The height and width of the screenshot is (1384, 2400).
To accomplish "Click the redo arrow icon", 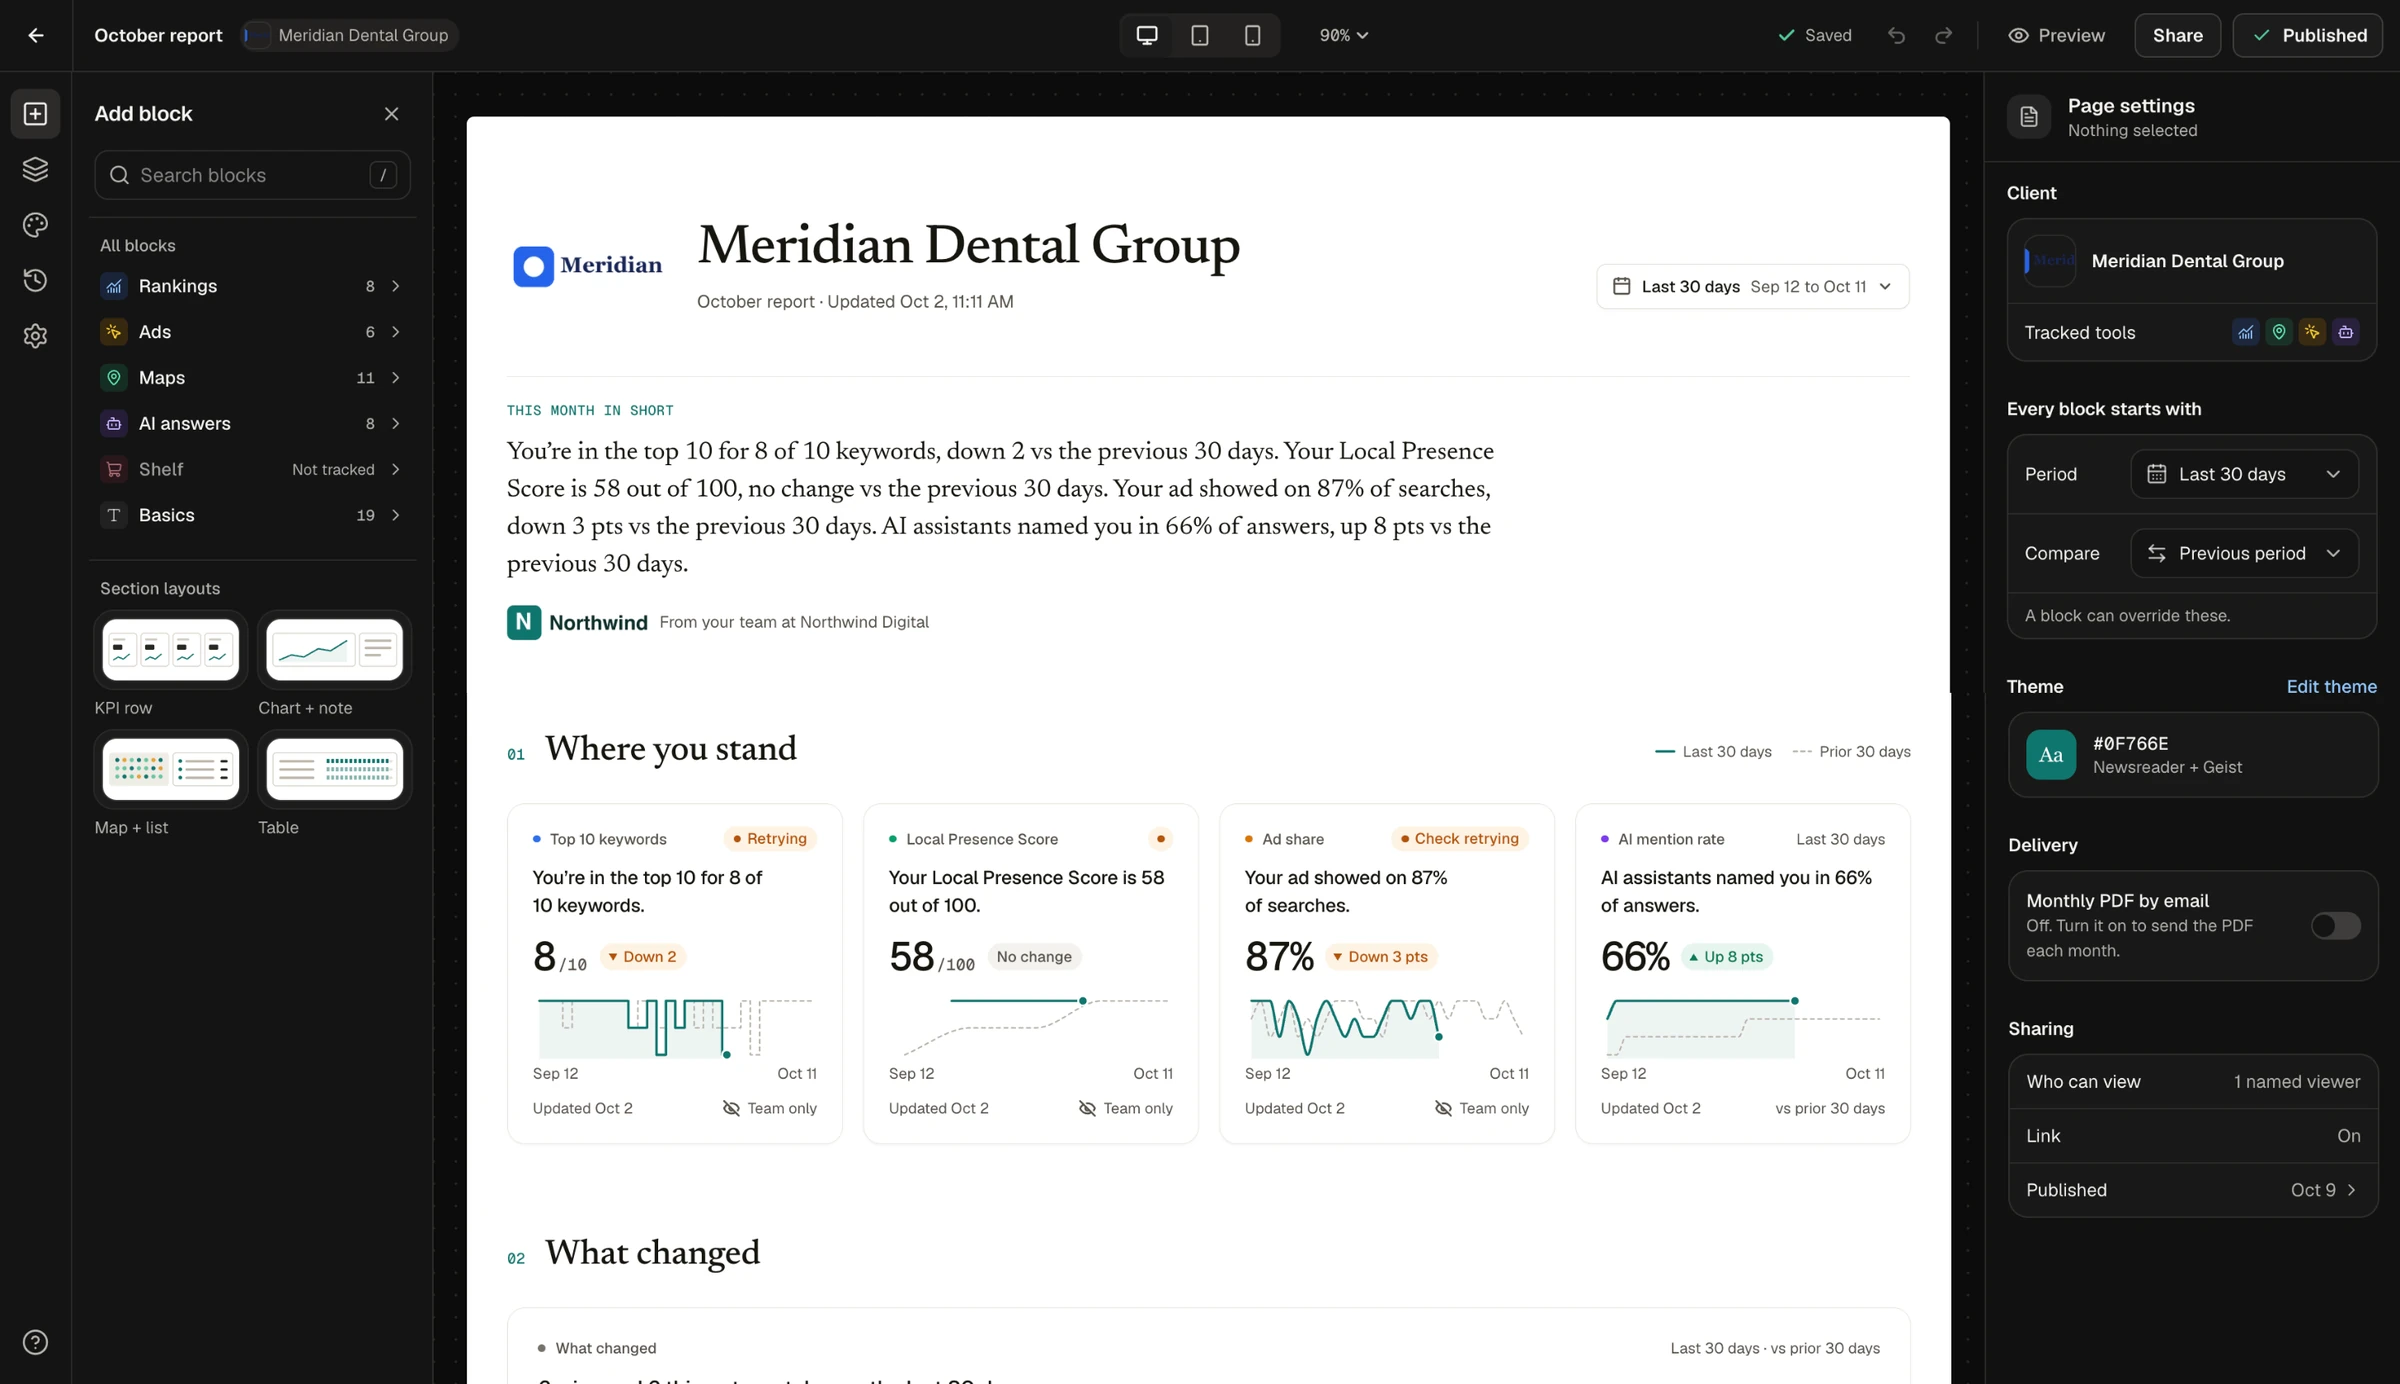I will pos(1943,35).
